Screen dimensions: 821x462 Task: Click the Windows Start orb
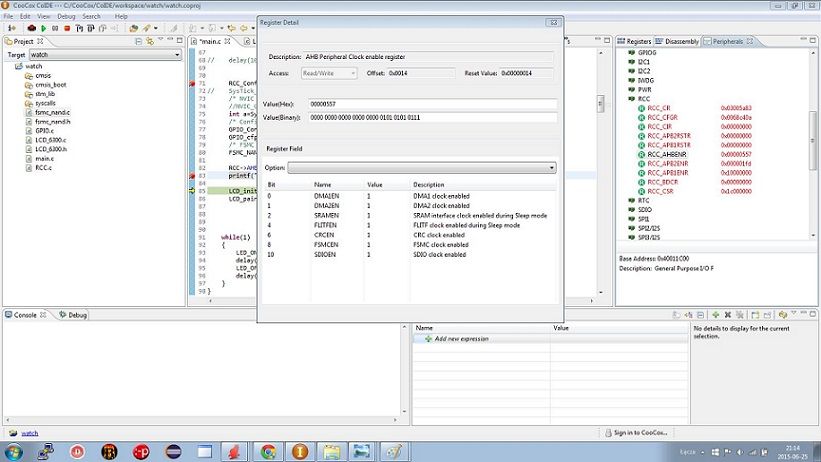point(13,452)
